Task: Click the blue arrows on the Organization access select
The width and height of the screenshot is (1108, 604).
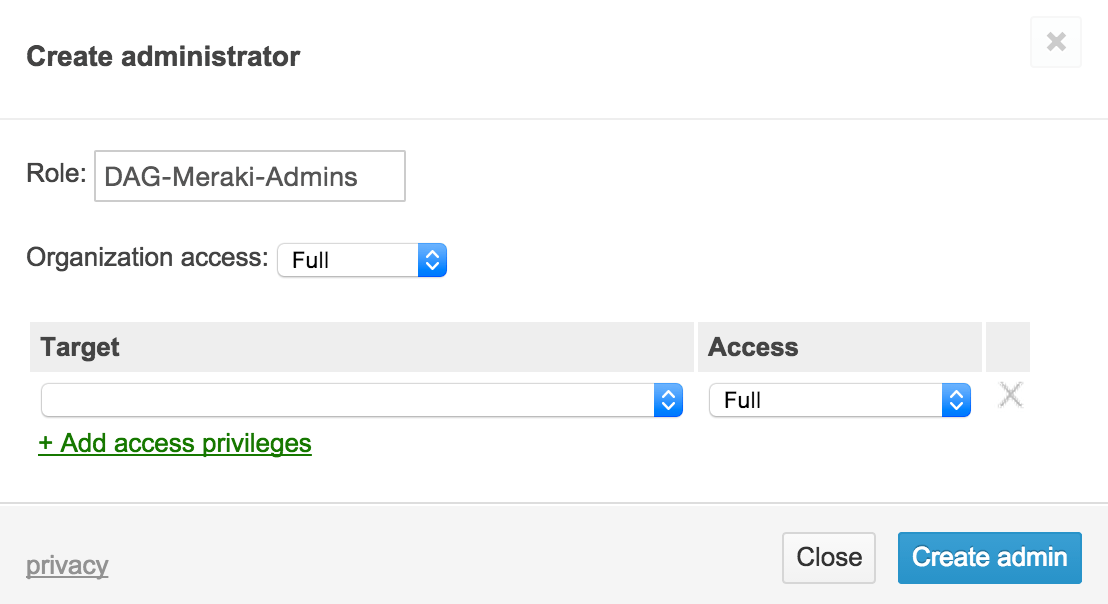Action: click(x=432, y=260)
